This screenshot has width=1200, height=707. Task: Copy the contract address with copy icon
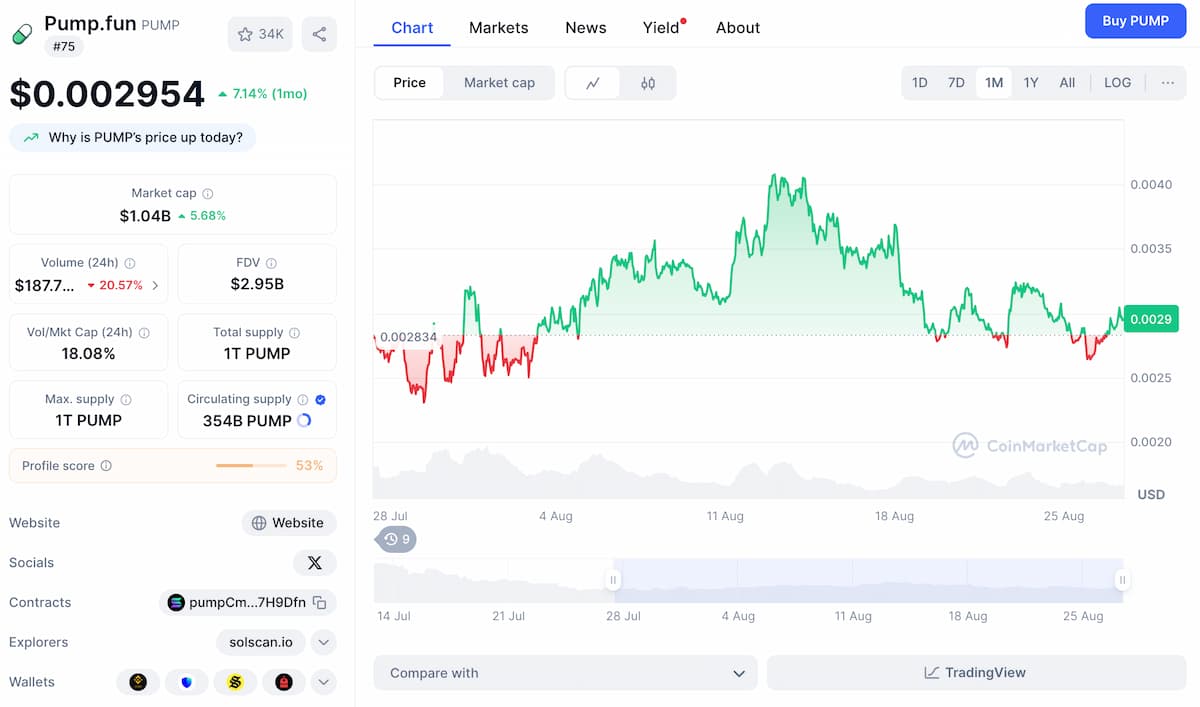[319, 602]
